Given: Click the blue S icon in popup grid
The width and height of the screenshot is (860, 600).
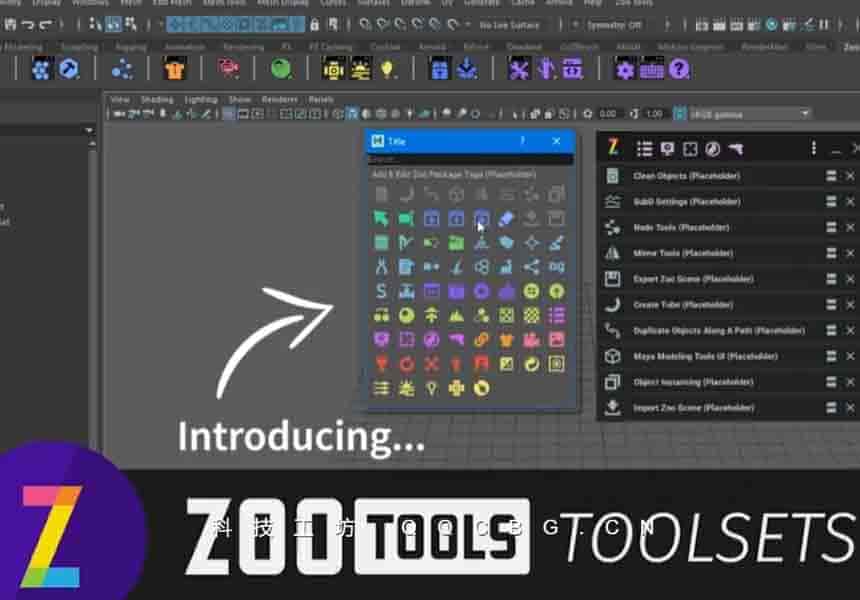Looking at the screenshot, I should (381, 291).
